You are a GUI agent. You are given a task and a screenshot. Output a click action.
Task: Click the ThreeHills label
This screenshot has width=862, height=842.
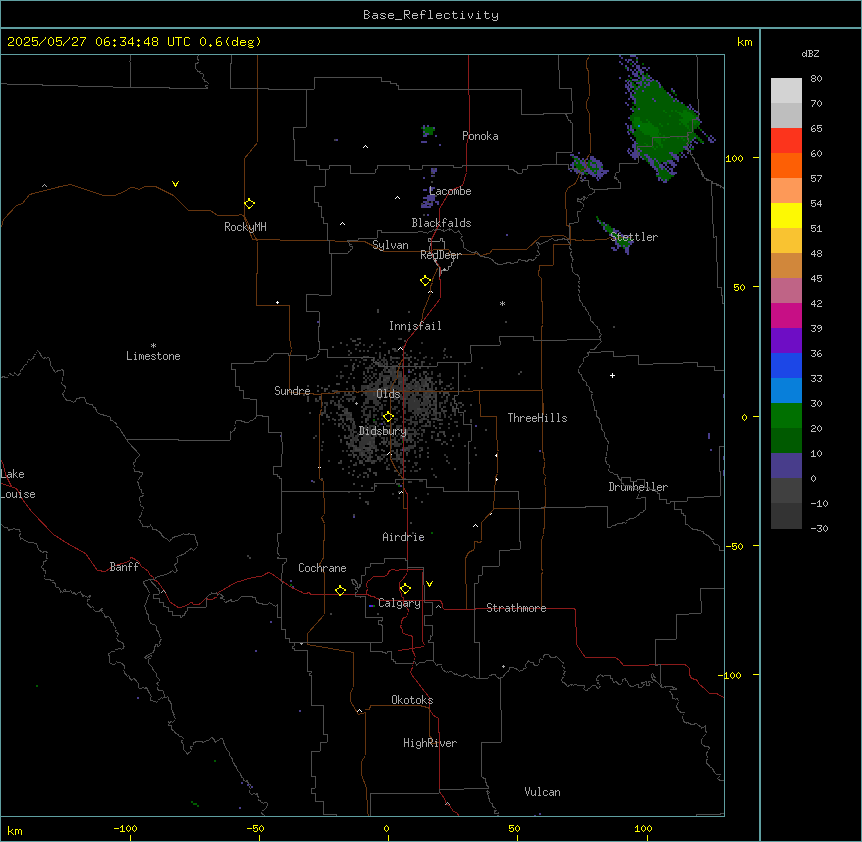click(x=538, y=418)
